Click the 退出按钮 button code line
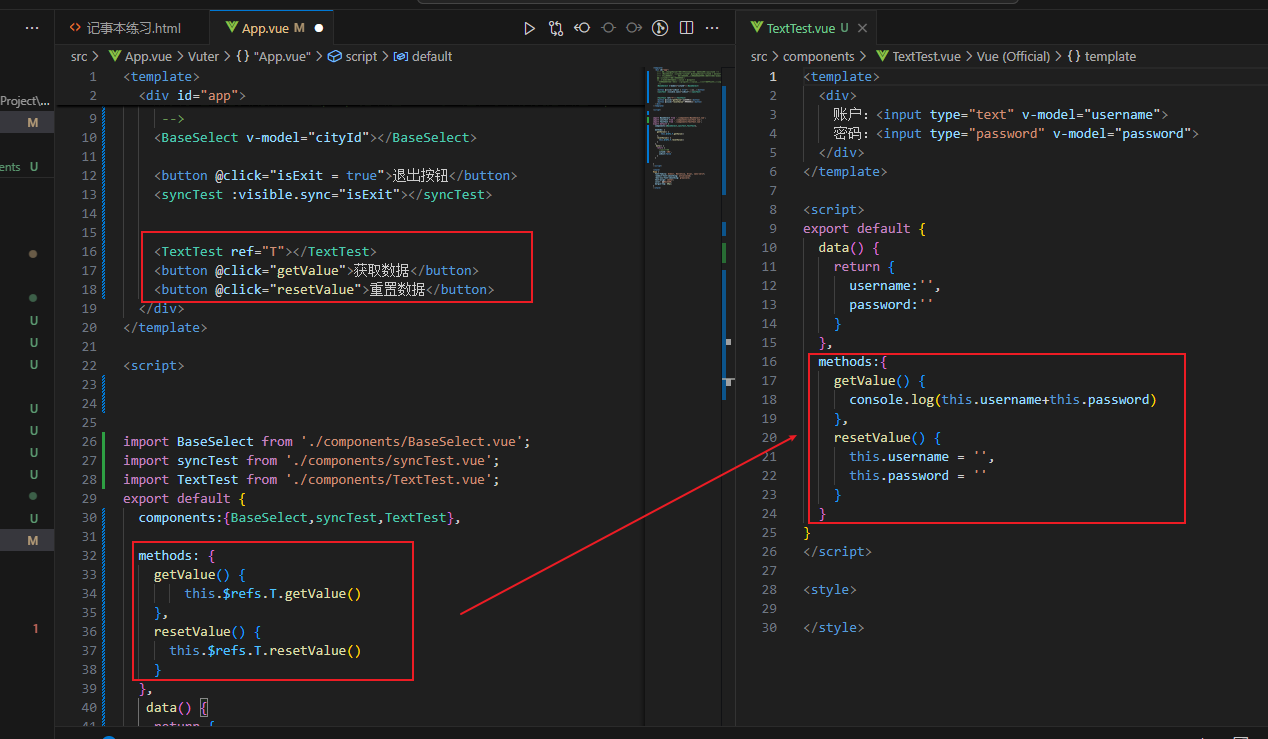The height and width of the screenshot is (739, 1268). click(336, 175)
